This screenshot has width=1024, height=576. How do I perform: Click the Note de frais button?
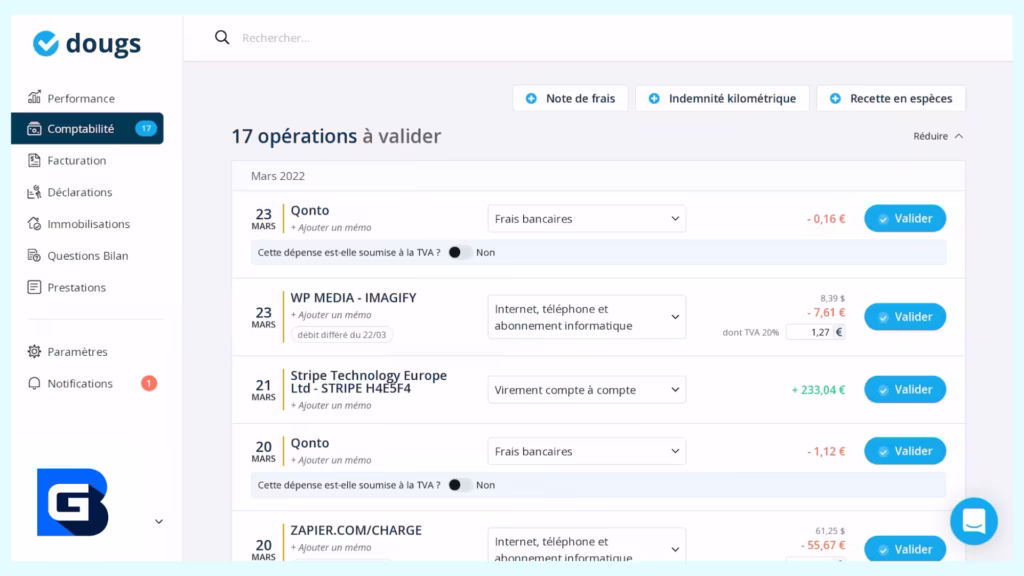(x=570, y=98)
